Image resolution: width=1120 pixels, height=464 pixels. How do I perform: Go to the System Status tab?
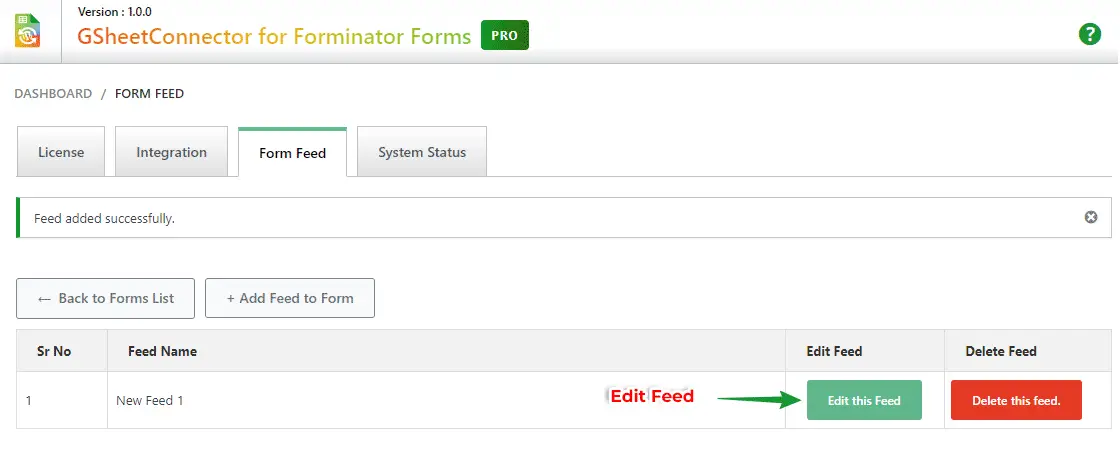[x=422, y=153]
